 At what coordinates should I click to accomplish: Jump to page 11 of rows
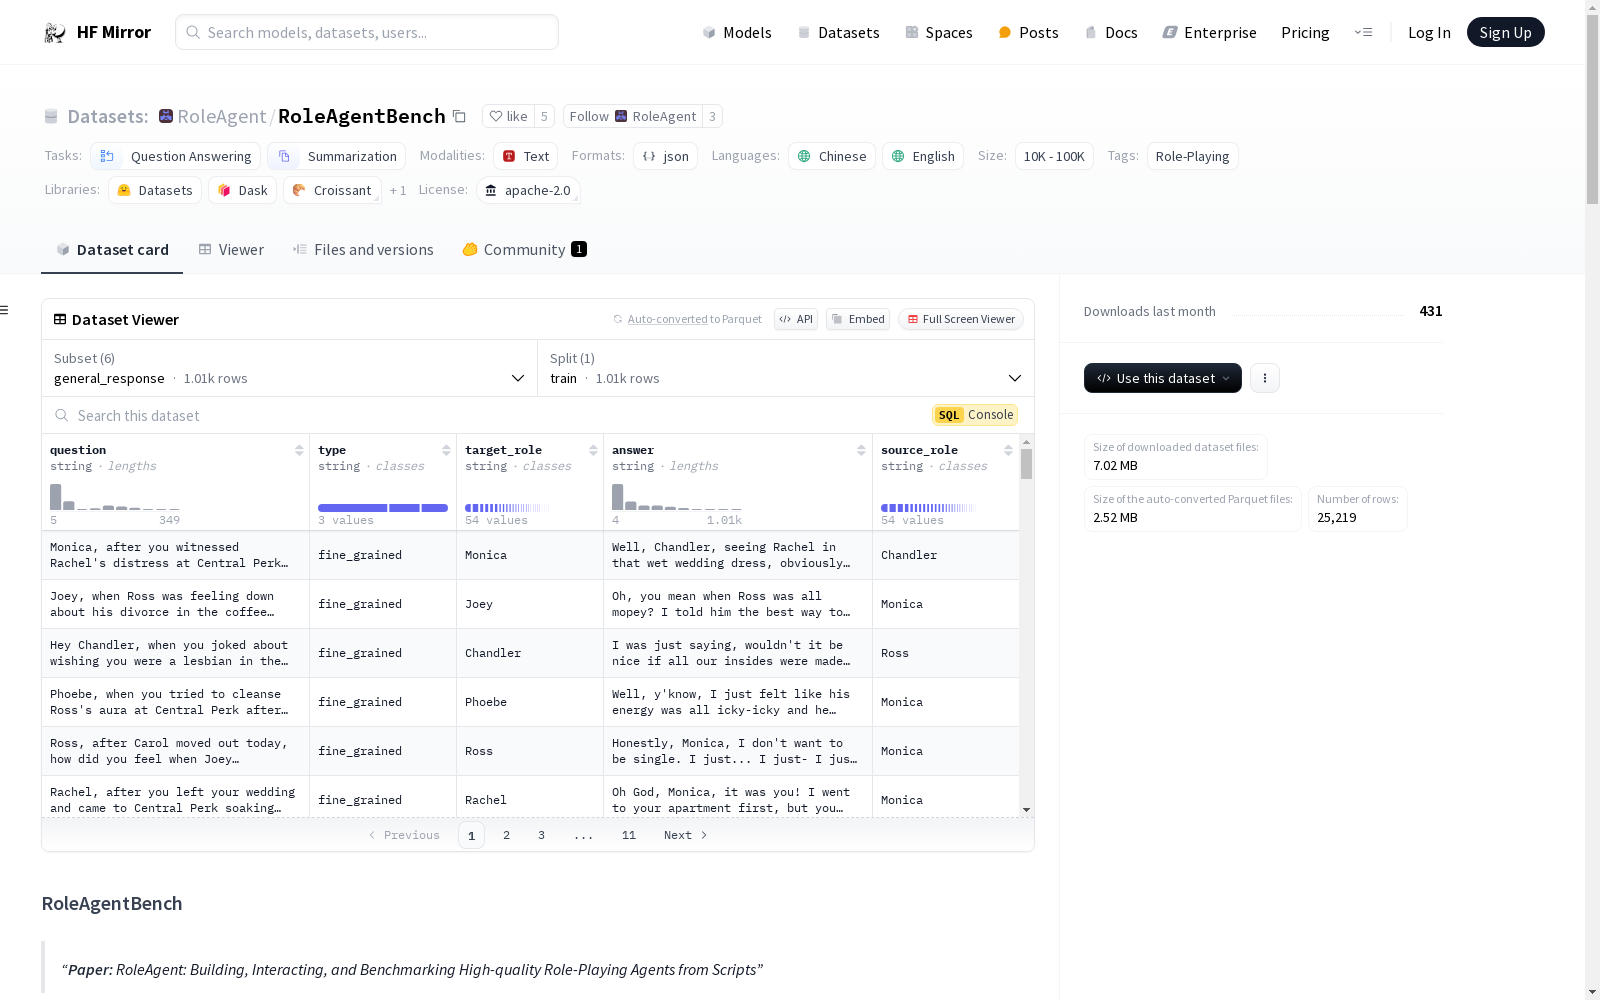click(x=628, y=835)
